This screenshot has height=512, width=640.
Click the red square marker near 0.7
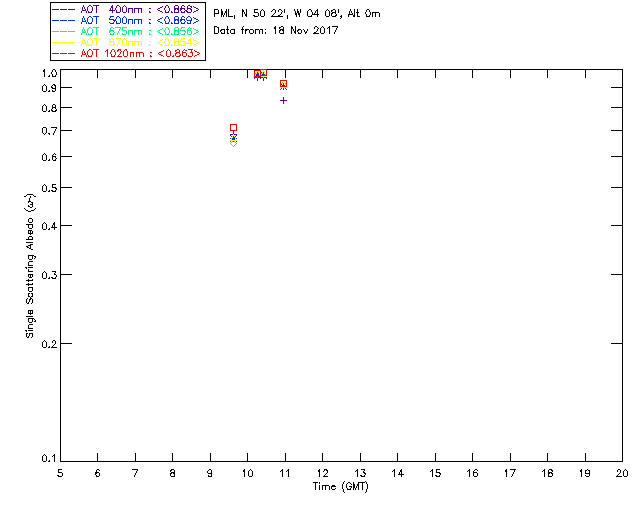pos(233,128)
